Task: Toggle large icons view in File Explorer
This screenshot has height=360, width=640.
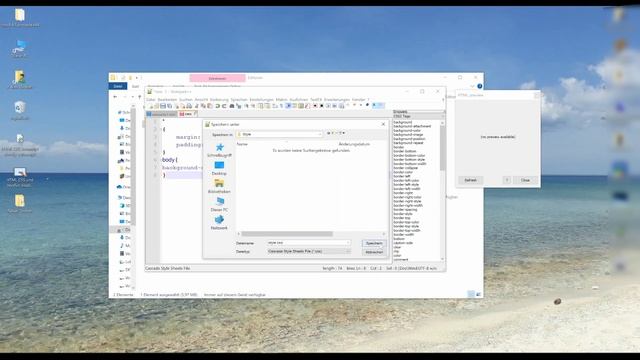Action: coord(478,294)
